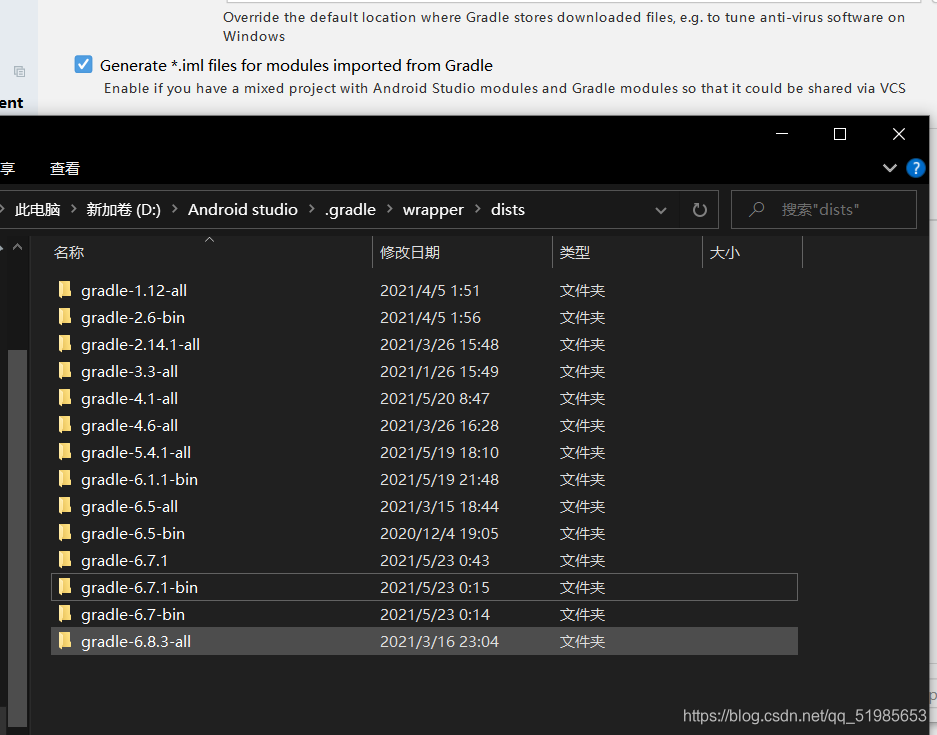This screenshot has width=937, height=735.
Task: Navigate to 此电脑 in address bar
Action: (37, 210)
